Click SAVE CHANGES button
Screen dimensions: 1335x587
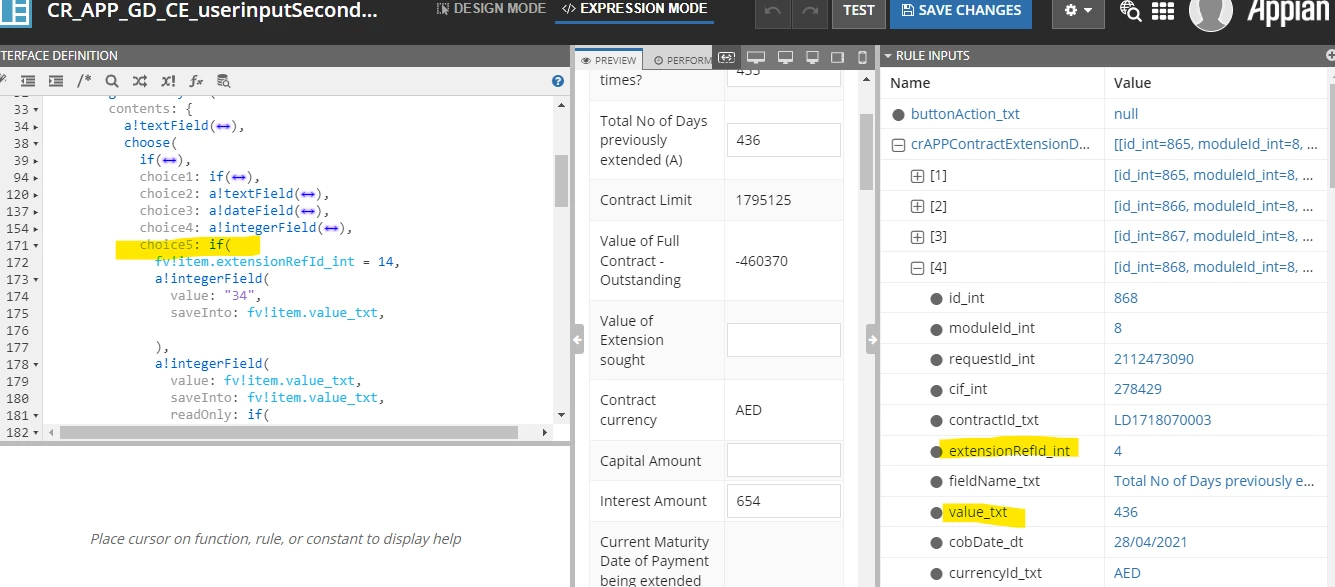tap(961, 11)
